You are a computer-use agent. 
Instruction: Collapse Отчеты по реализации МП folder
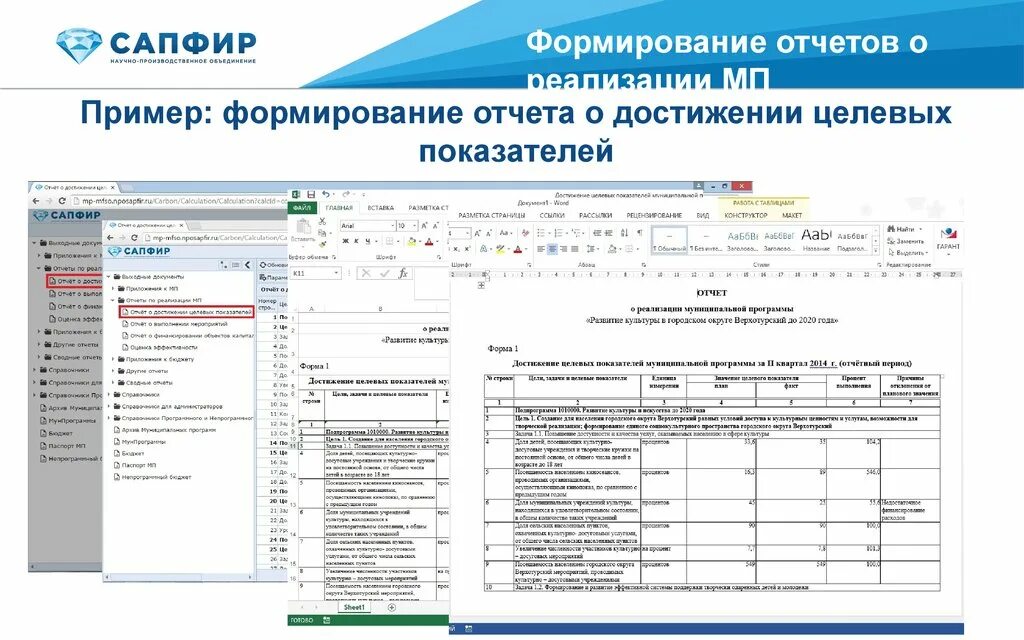pos(113,300)
